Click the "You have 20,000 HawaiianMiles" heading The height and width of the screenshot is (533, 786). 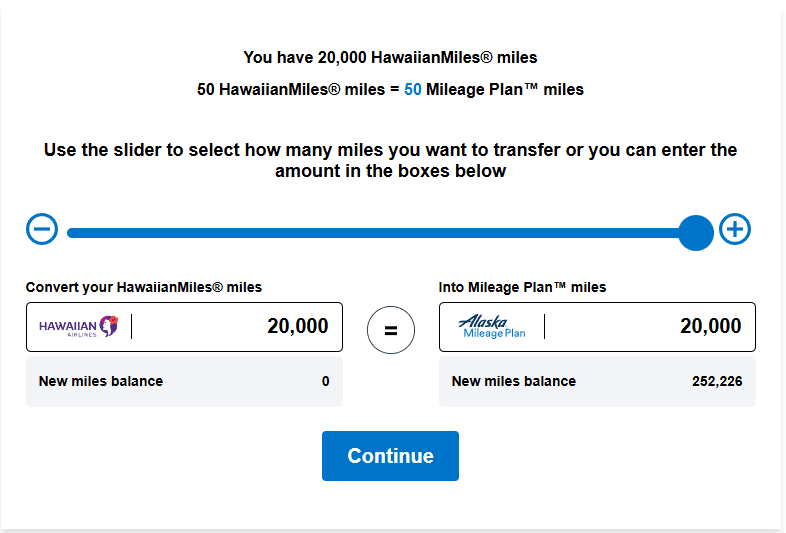click(390, 58)
